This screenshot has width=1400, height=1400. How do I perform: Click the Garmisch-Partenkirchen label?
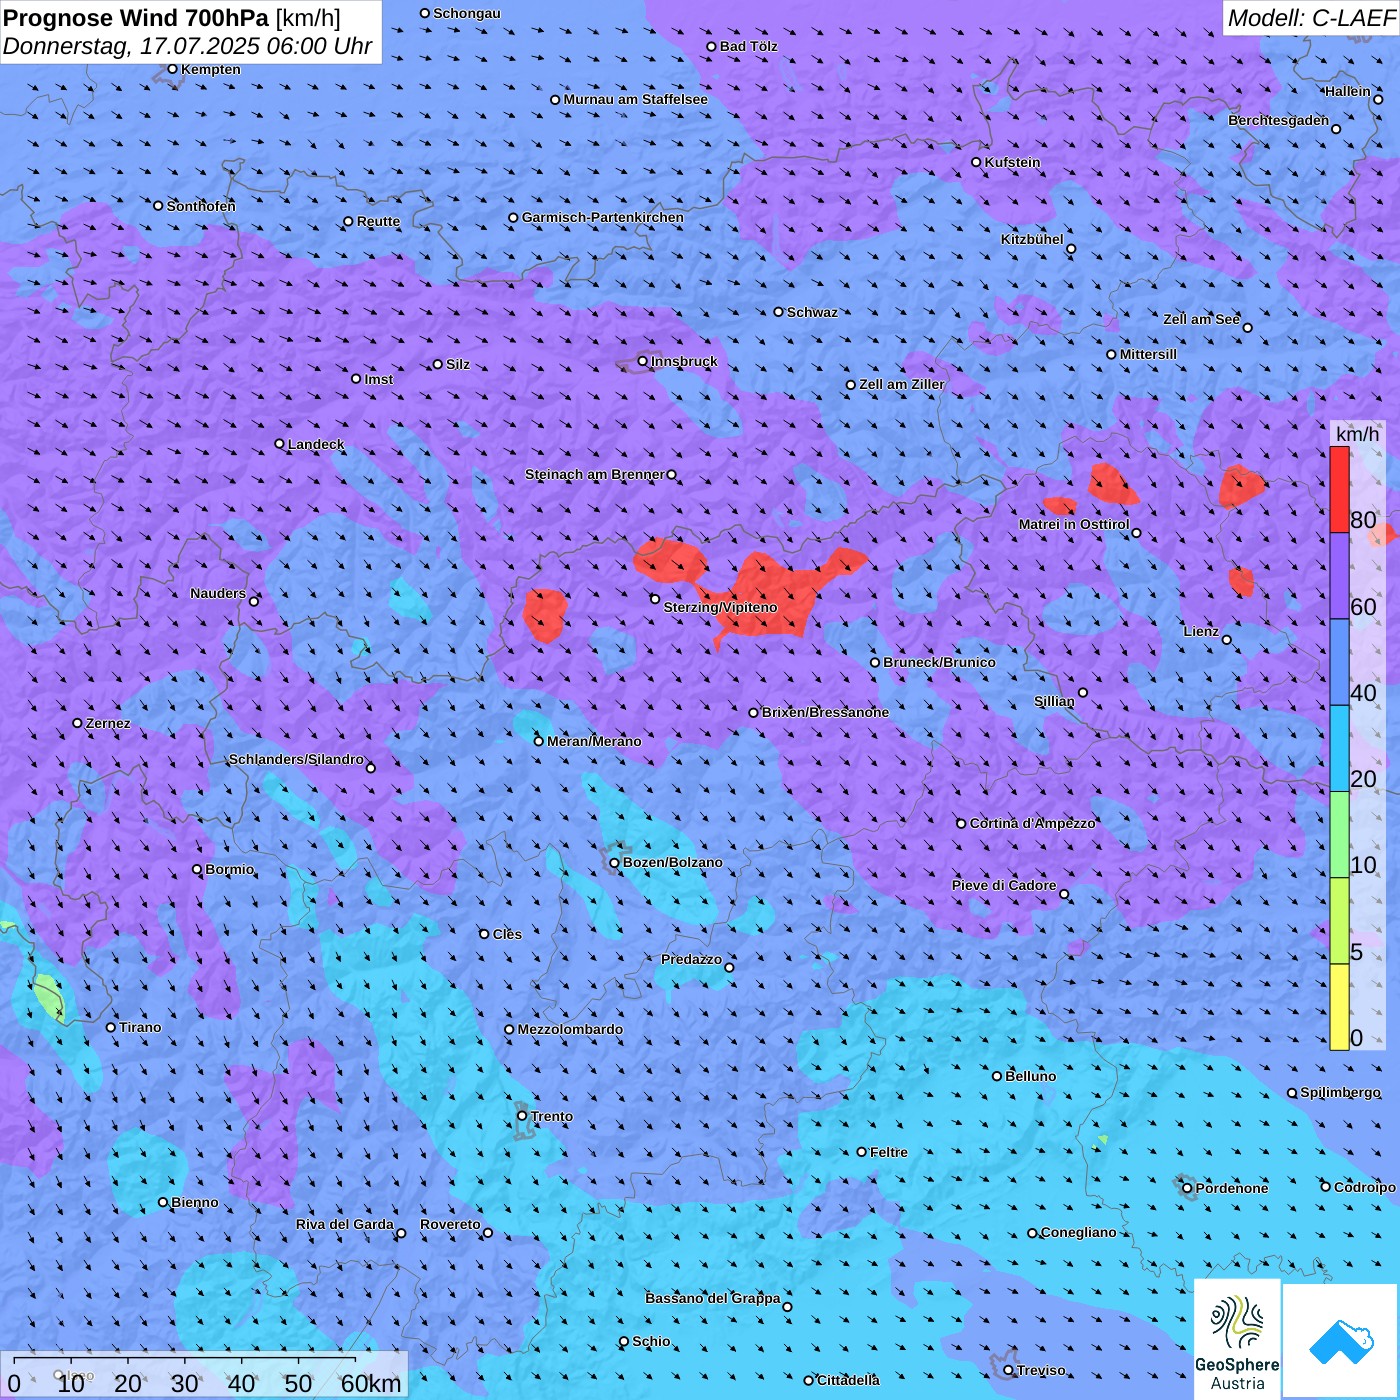point(603,217)
